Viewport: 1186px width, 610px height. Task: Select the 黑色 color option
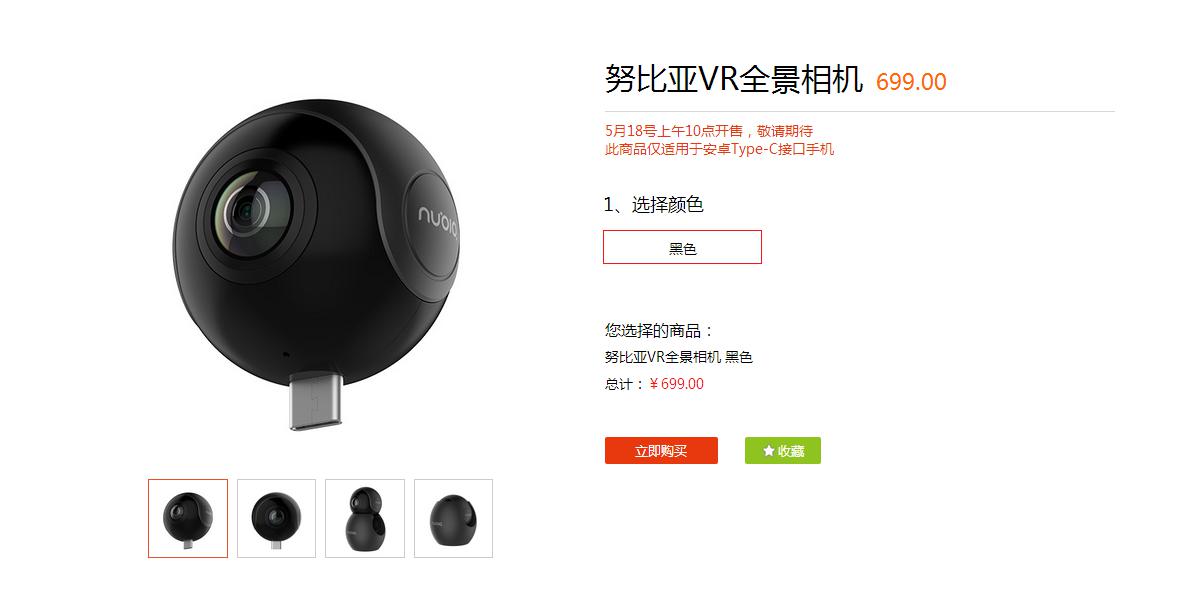[x=682, y=247]
